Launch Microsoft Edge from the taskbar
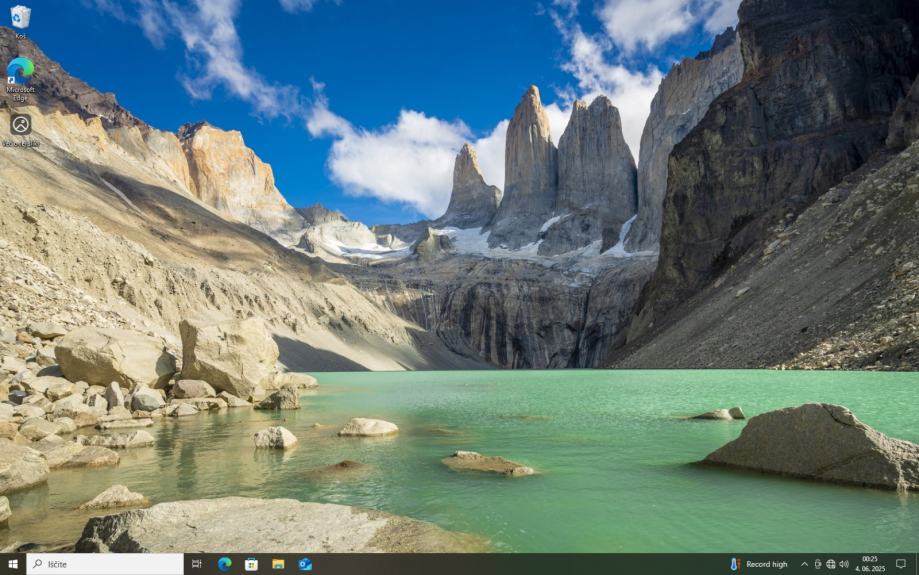This screenshot has width=919, height=575. [224, 564]
